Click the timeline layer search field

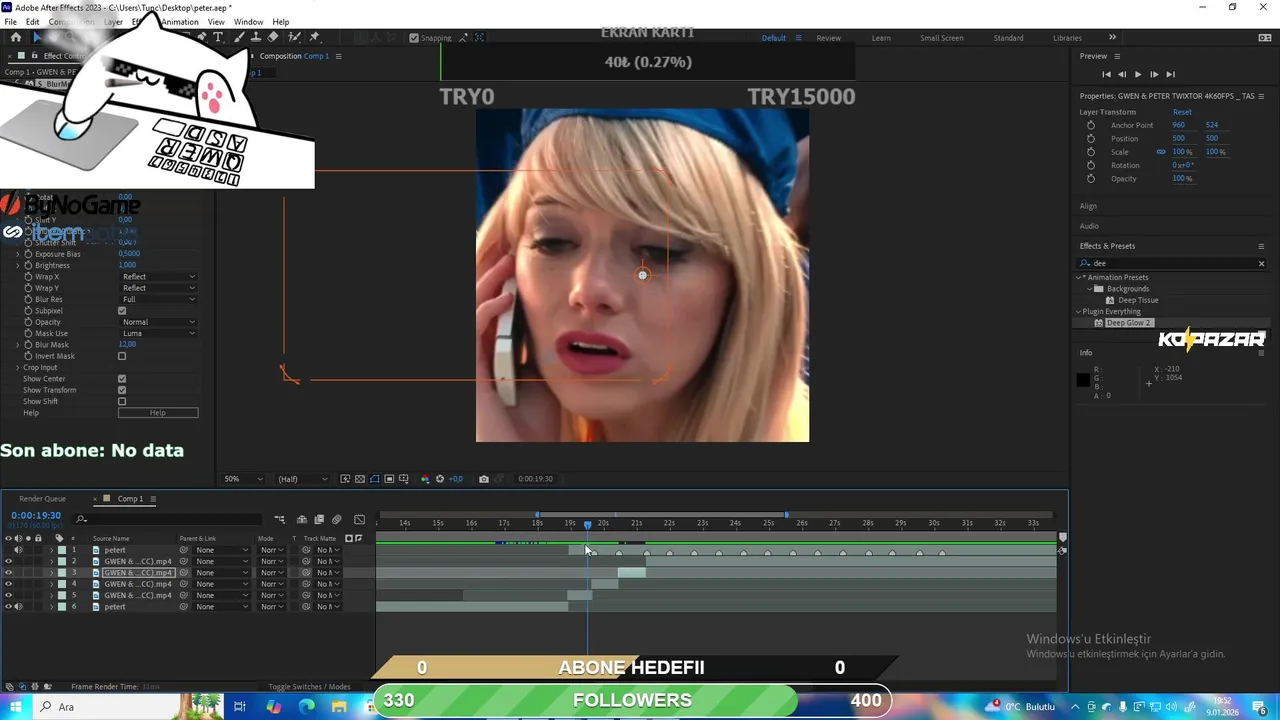(168, 519)
